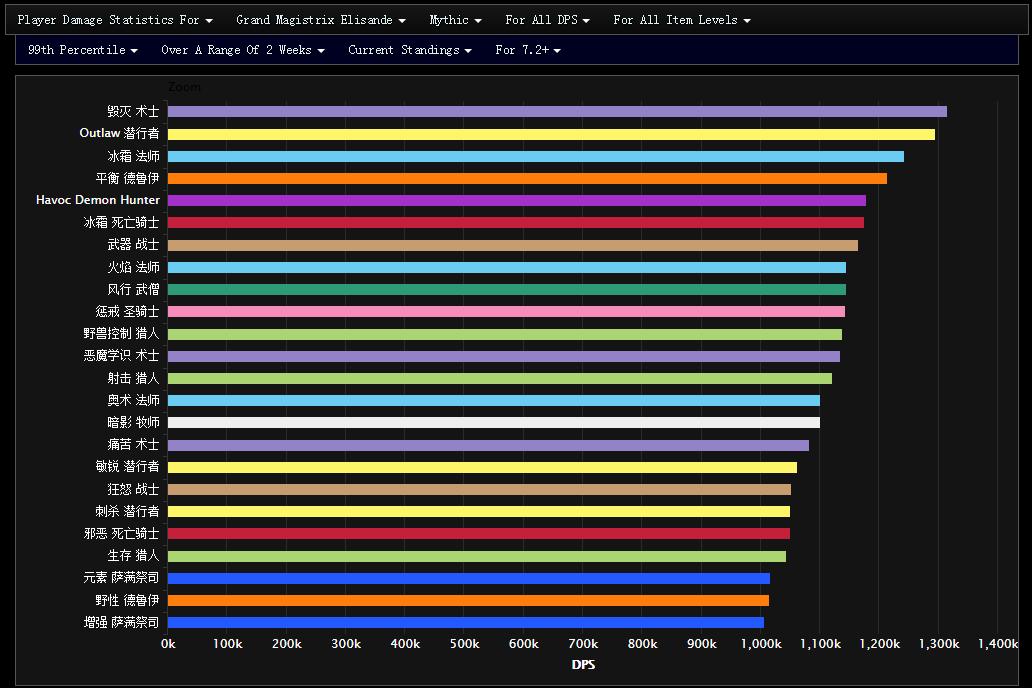
Task: Click the '1,400k' axis tick label
Action: tap(998, 644)
